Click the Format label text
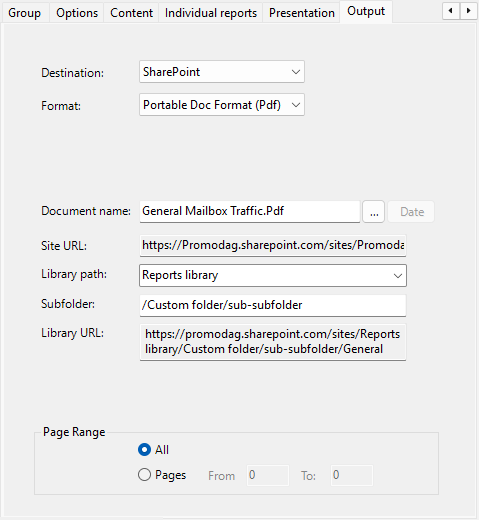Image resolution: width=479 pixels, height=520 pixels. click(x=61, y=106)
